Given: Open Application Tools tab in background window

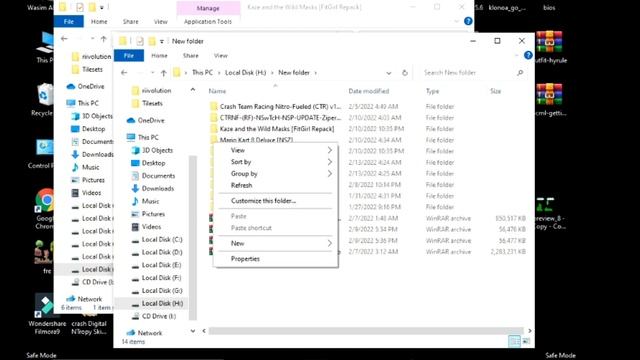Looking at the screenshot, I should pos(208,22).
